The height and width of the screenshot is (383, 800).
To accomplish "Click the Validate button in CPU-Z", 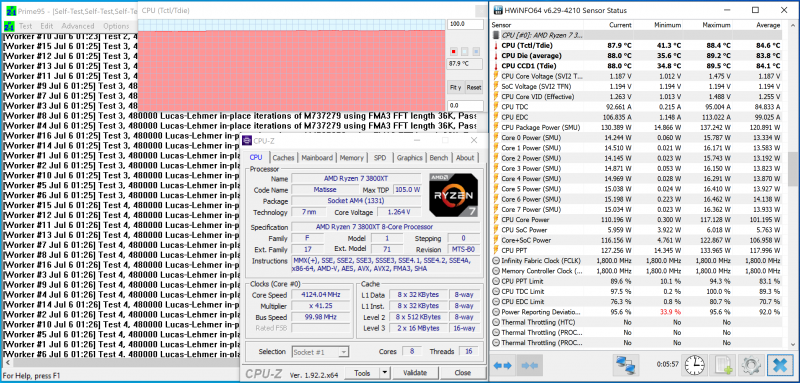I will coord(415,373).
